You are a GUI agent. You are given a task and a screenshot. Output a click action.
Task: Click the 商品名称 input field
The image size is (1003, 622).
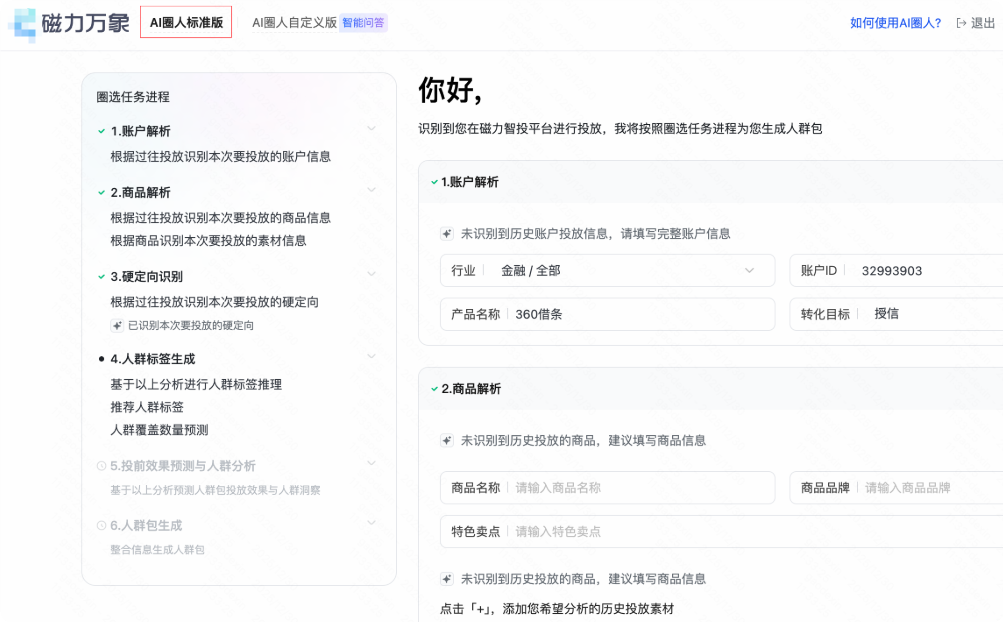coord(607,488)
